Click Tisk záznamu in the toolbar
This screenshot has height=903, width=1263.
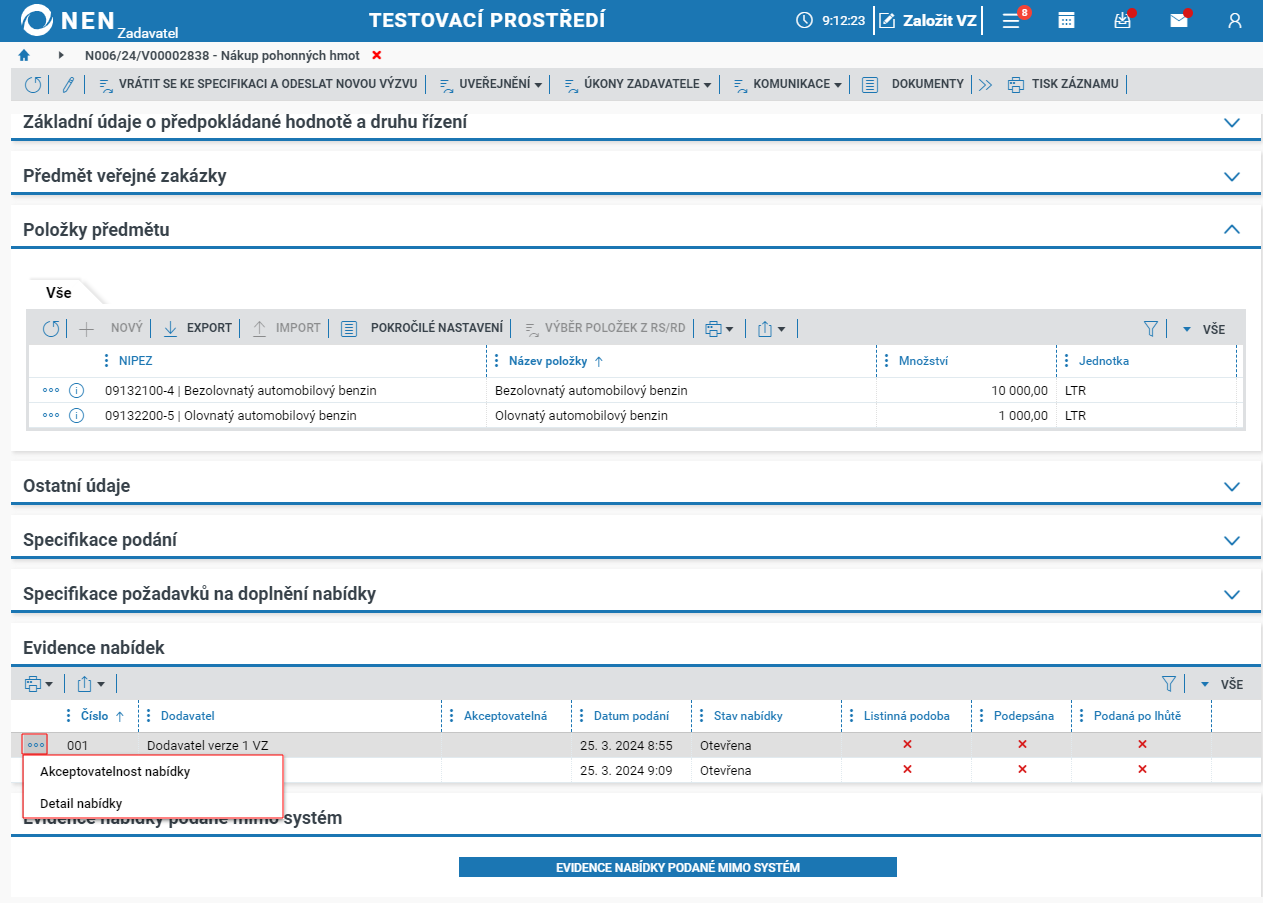[x=1063, y=85]
